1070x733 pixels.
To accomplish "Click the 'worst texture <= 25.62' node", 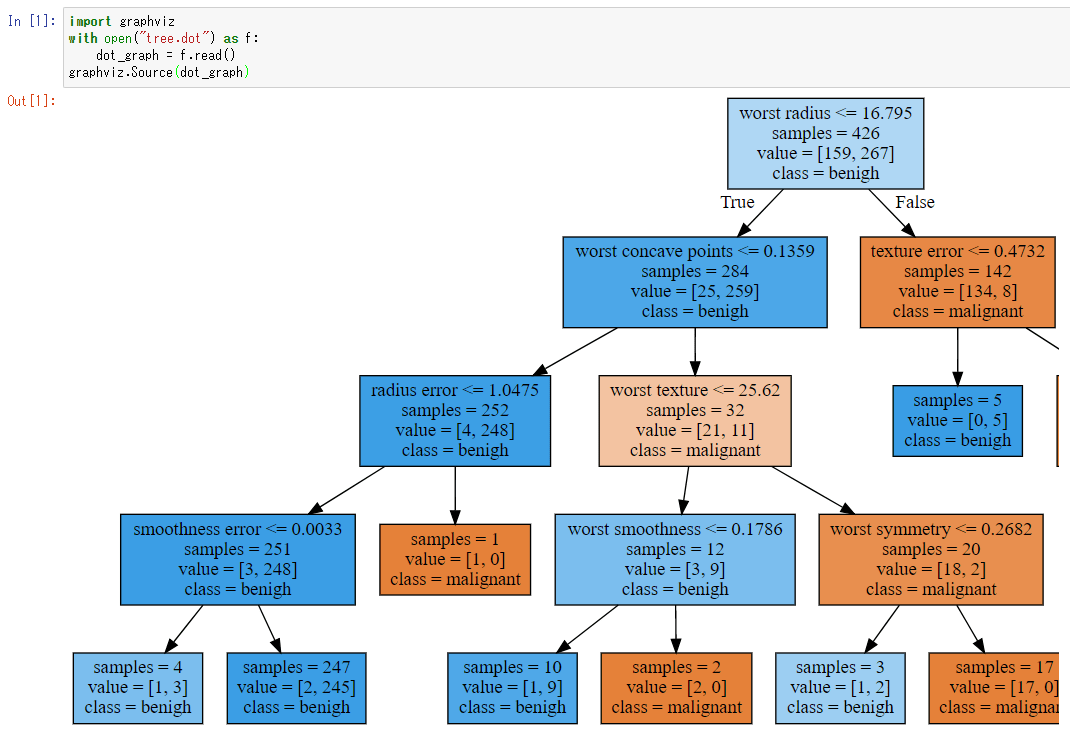I will click(695, 420).
